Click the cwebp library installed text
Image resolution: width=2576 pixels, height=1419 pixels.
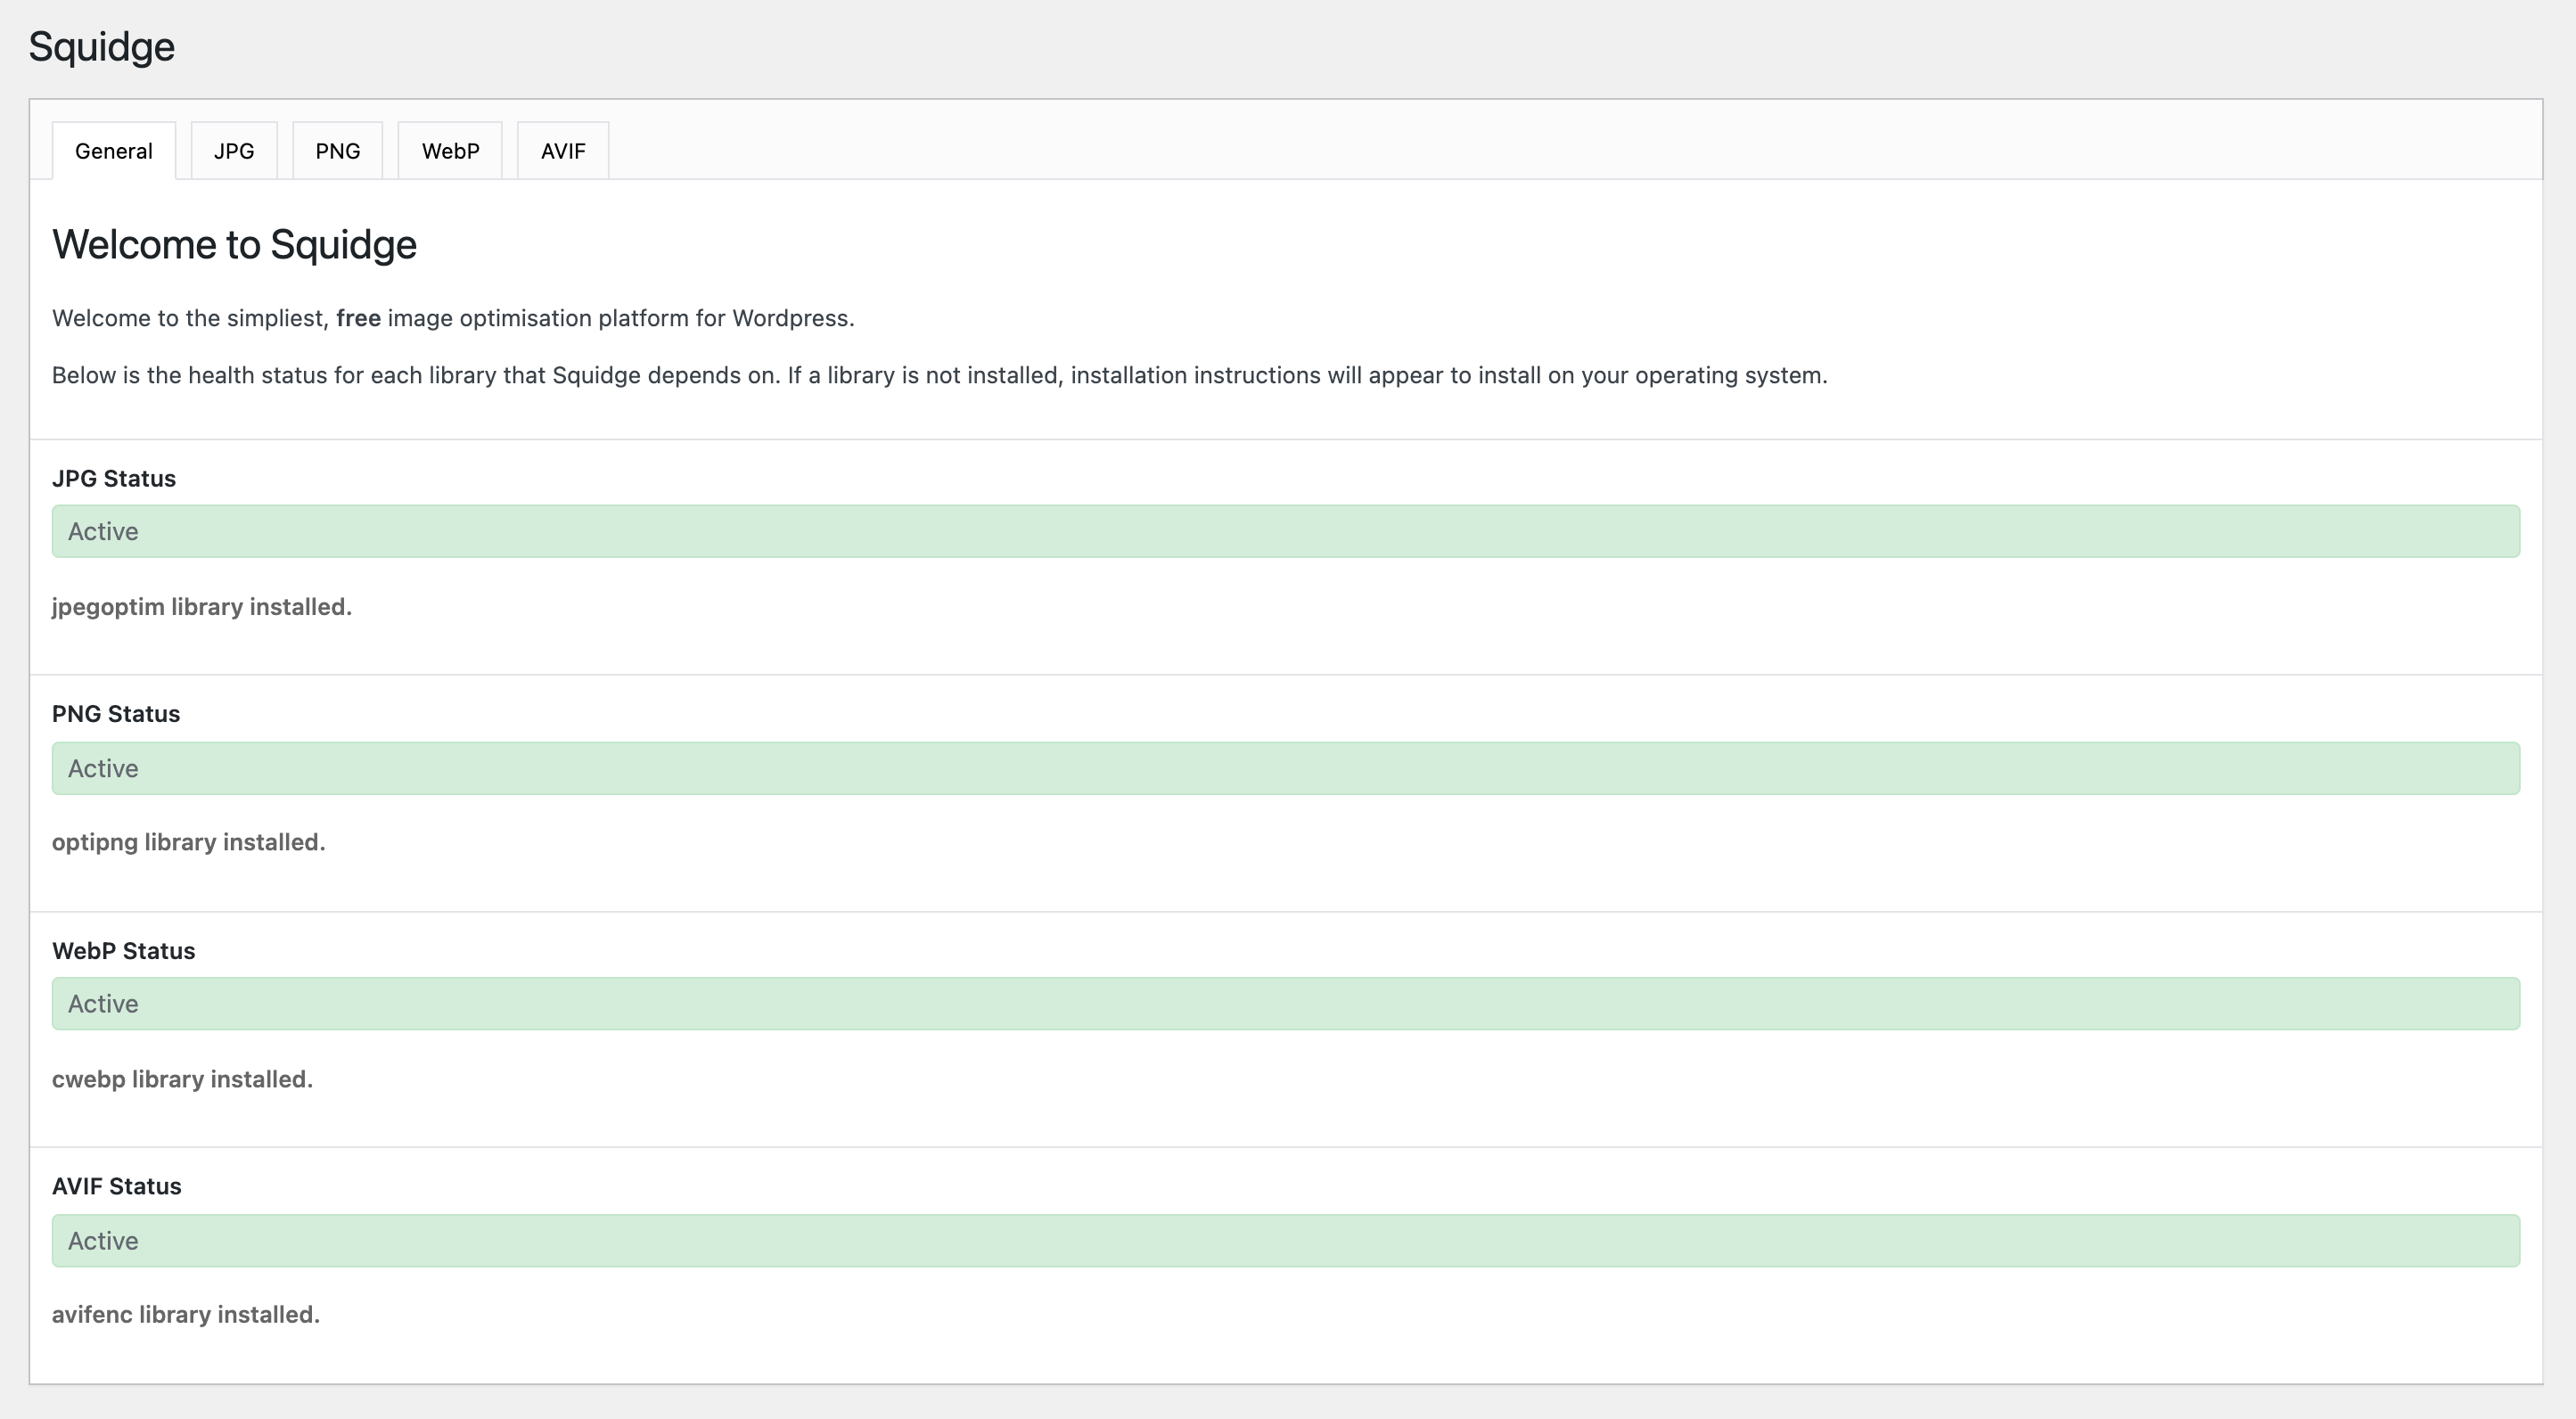point(182,1080)
